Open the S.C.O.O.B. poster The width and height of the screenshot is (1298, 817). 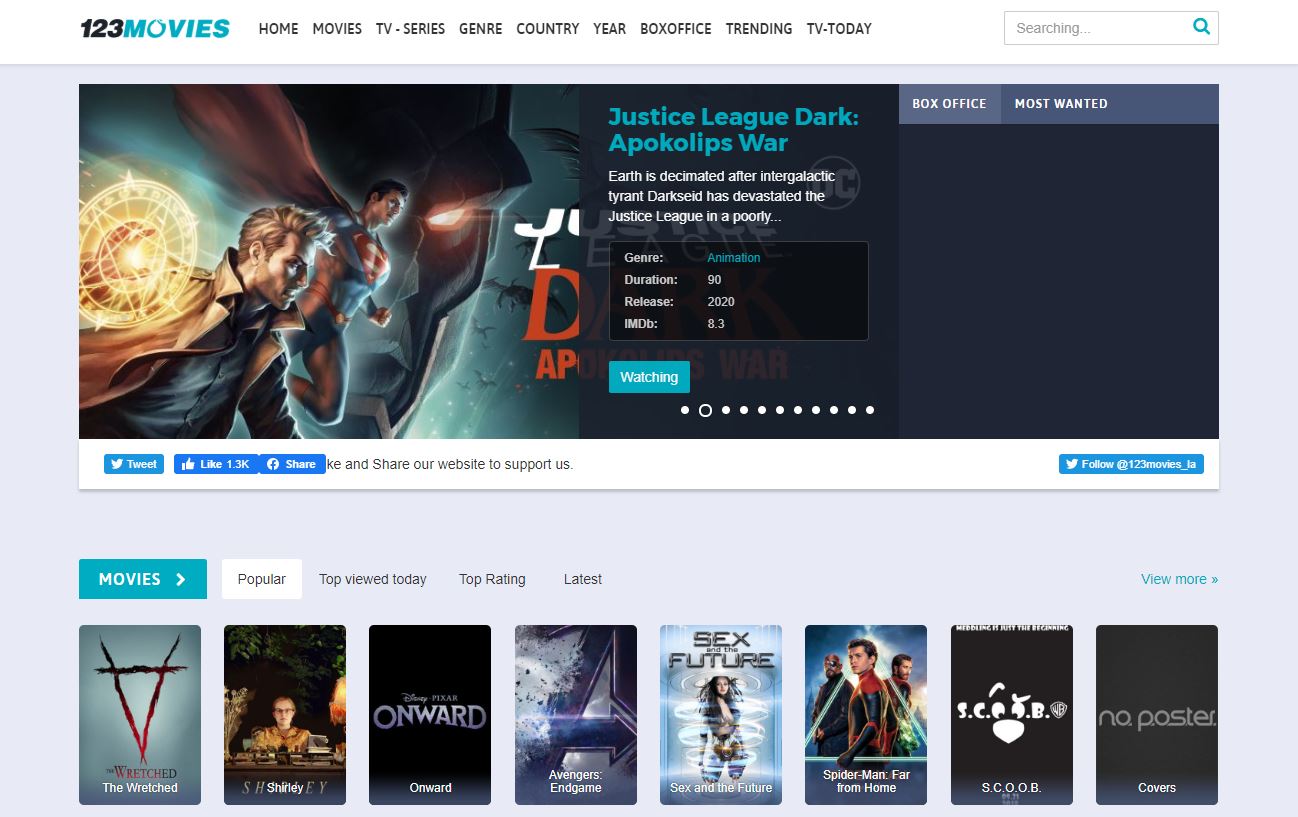[x=1012, y=715]
